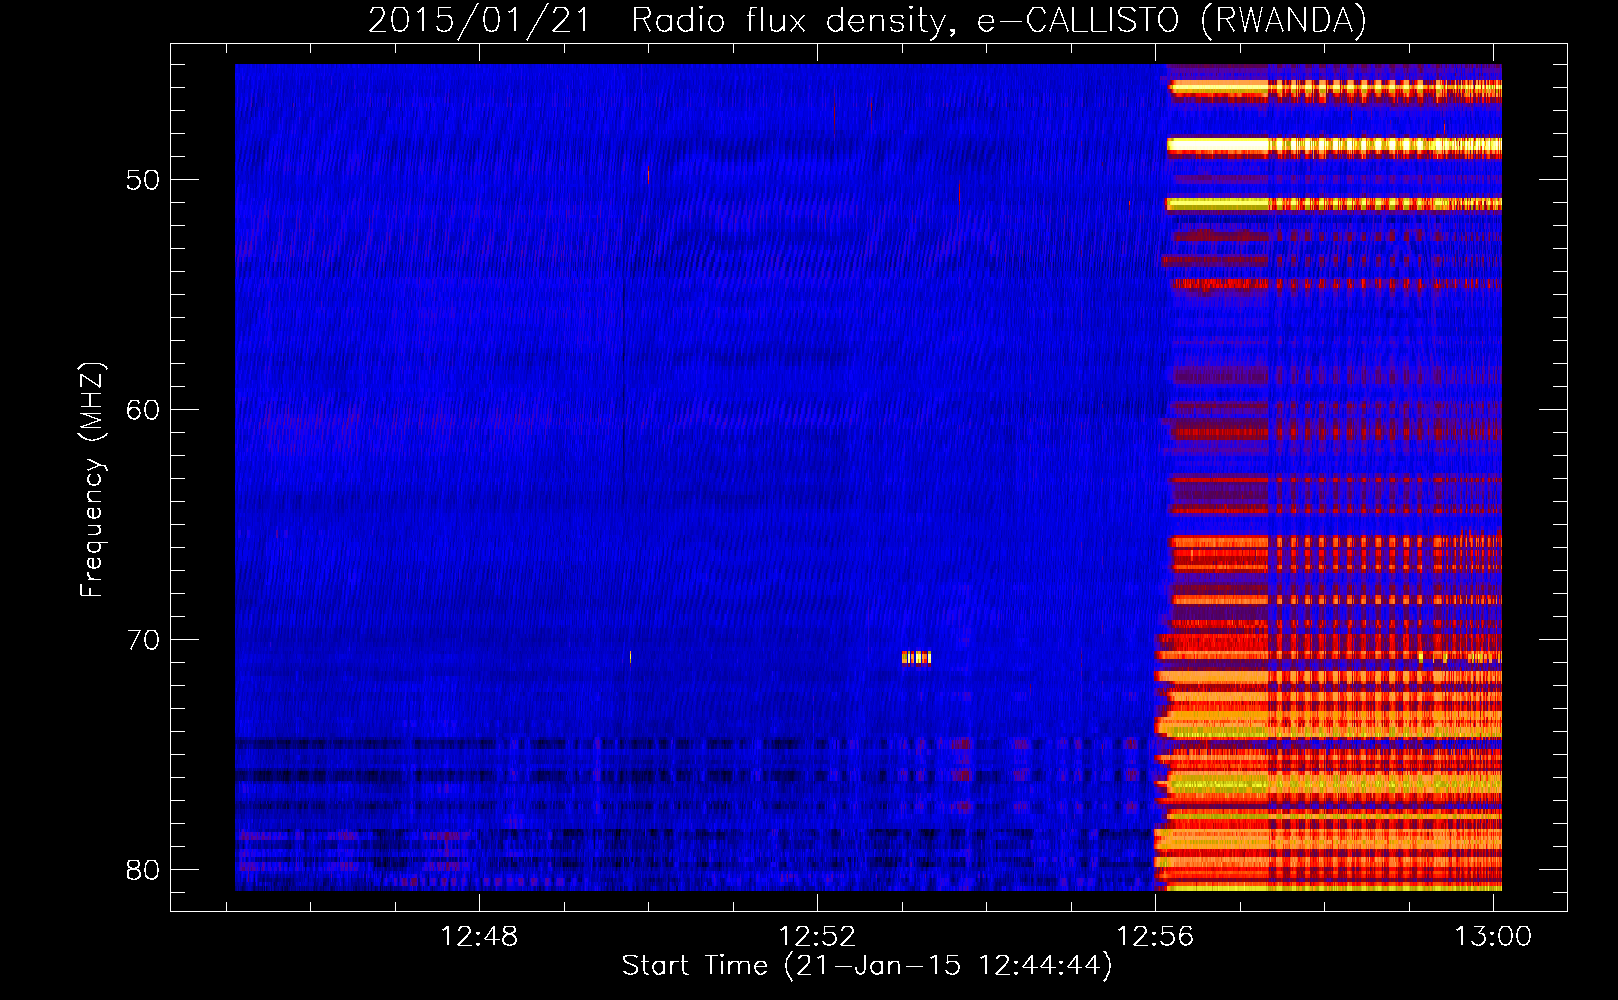Click the "50" frequency tick label
The image size is (1618, 1000).
144,180
